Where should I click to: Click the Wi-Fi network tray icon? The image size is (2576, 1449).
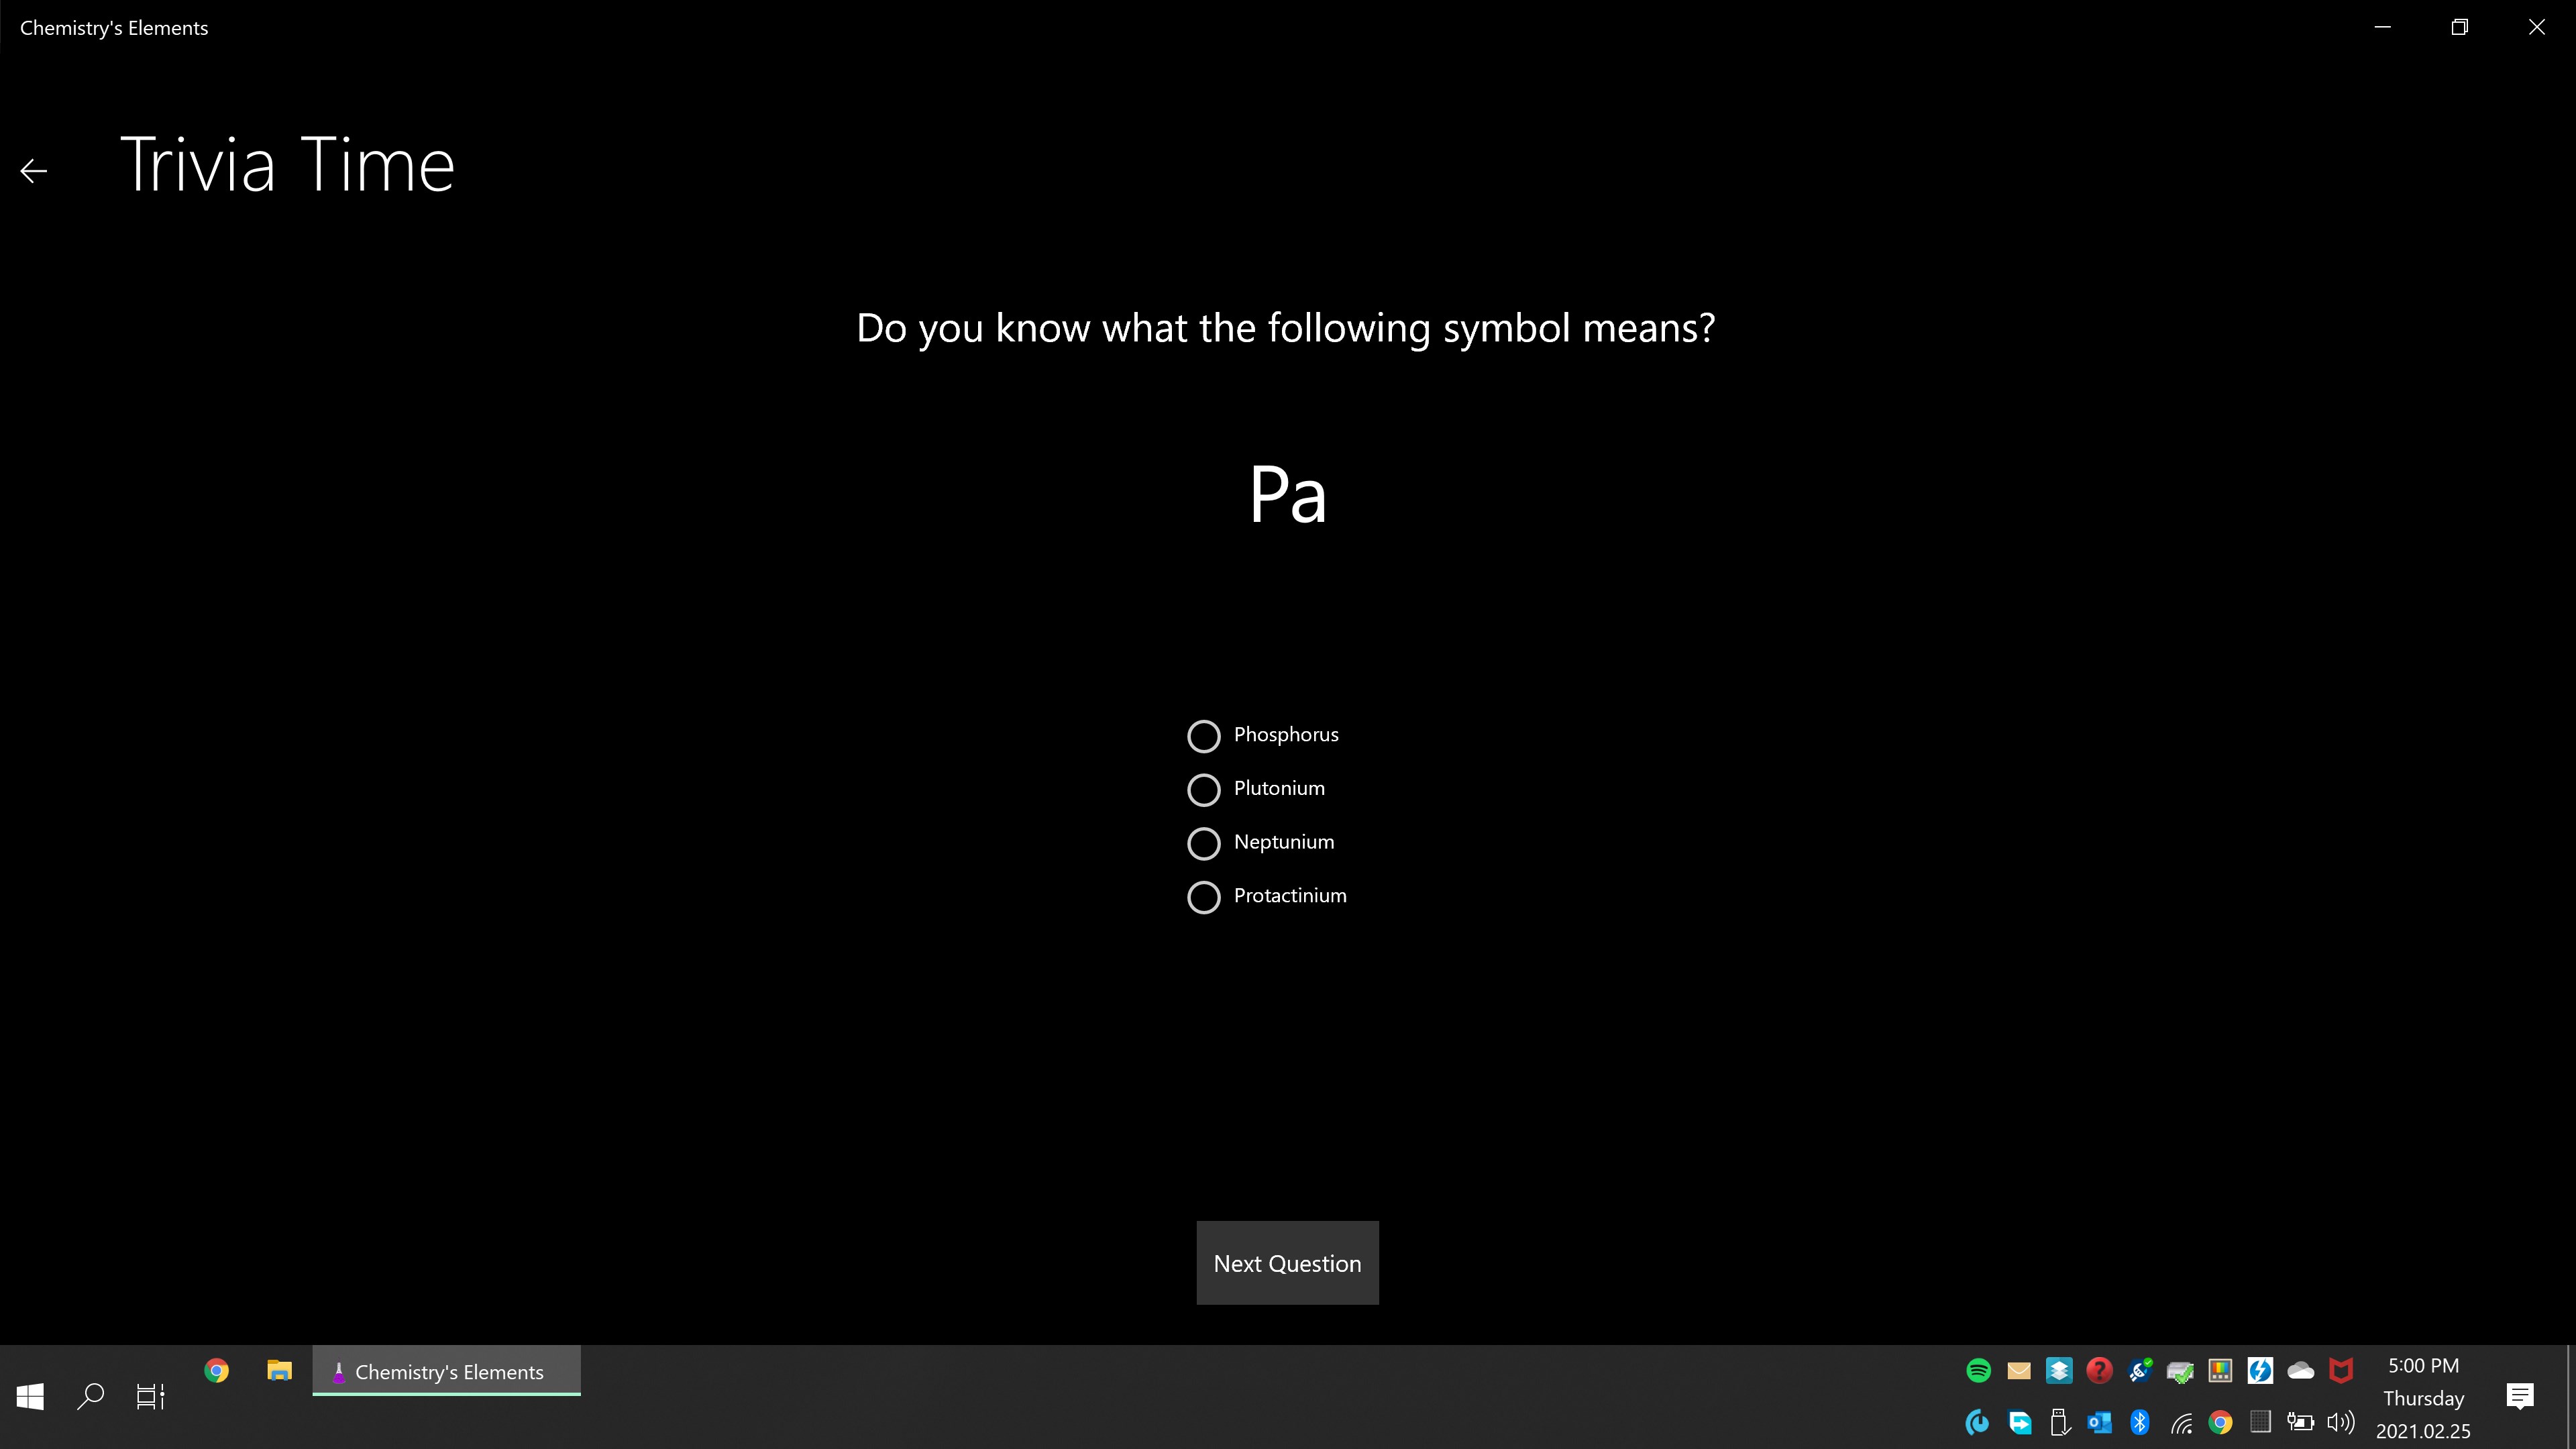(x=2180, y=1422)
